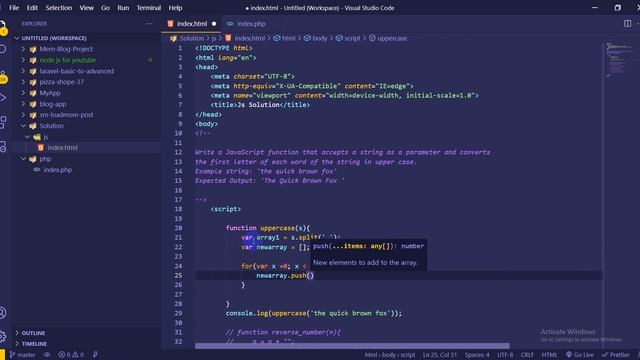640x360 pixels.
Task: Click the Solution folder icon in breadcrumb
Action: click(x=173, y=38)
